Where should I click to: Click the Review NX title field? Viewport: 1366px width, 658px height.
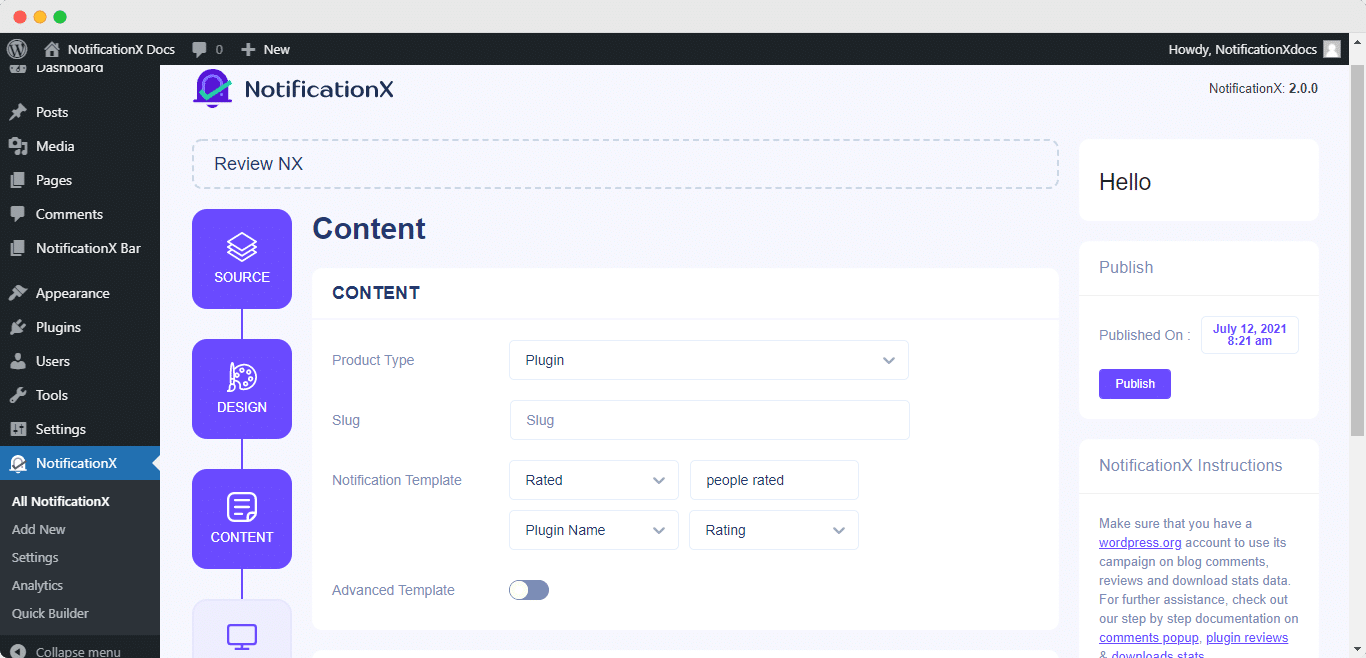625,164
